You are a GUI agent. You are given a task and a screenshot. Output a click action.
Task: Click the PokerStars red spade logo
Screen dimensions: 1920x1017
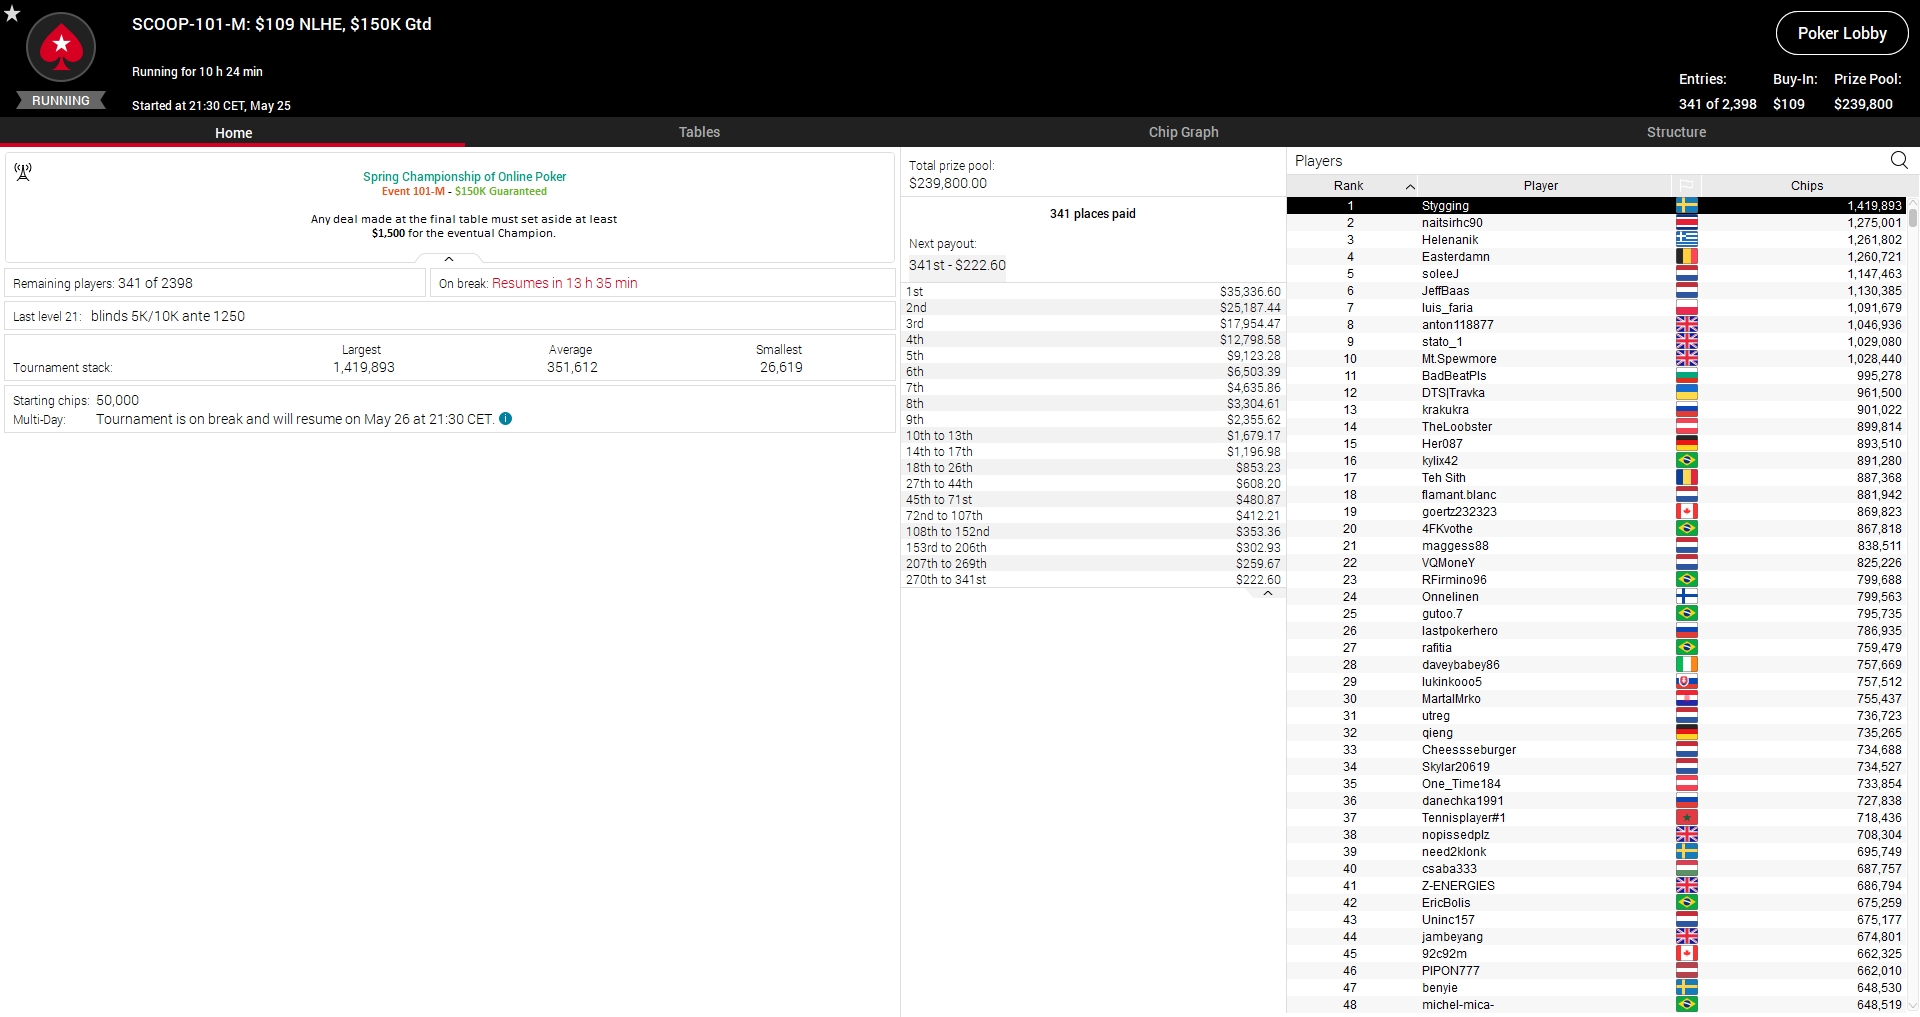[x=61, y=47]
